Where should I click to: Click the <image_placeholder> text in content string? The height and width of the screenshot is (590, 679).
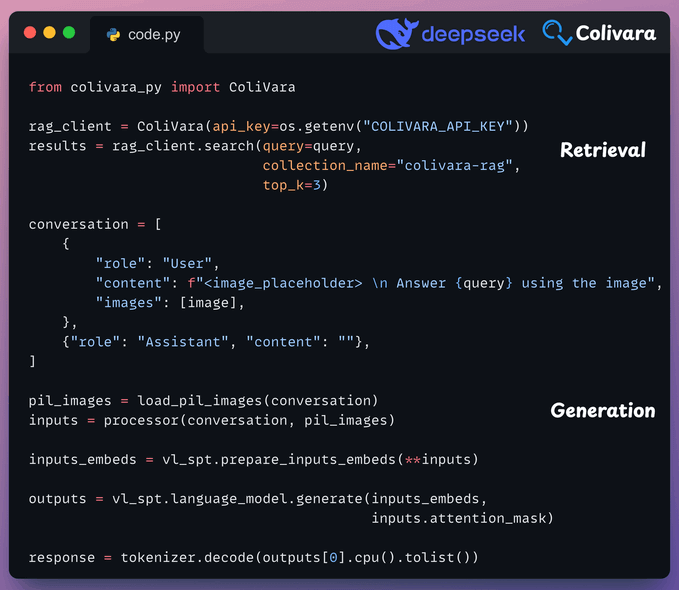(283, 283)
